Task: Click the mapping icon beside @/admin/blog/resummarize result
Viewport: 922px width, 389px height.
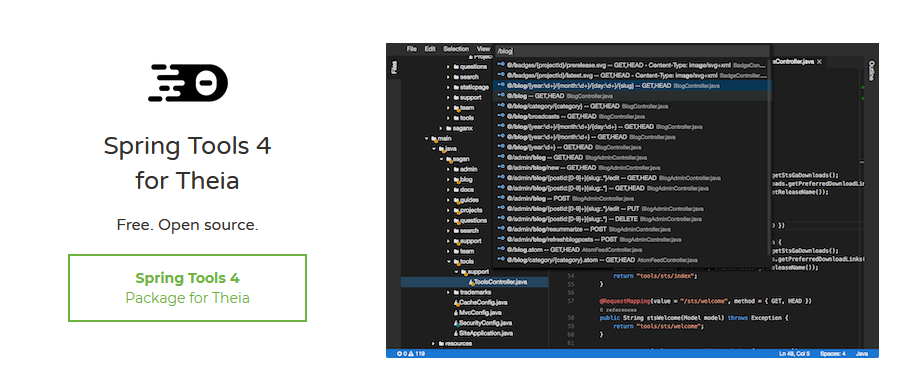Action: point(501,229)
